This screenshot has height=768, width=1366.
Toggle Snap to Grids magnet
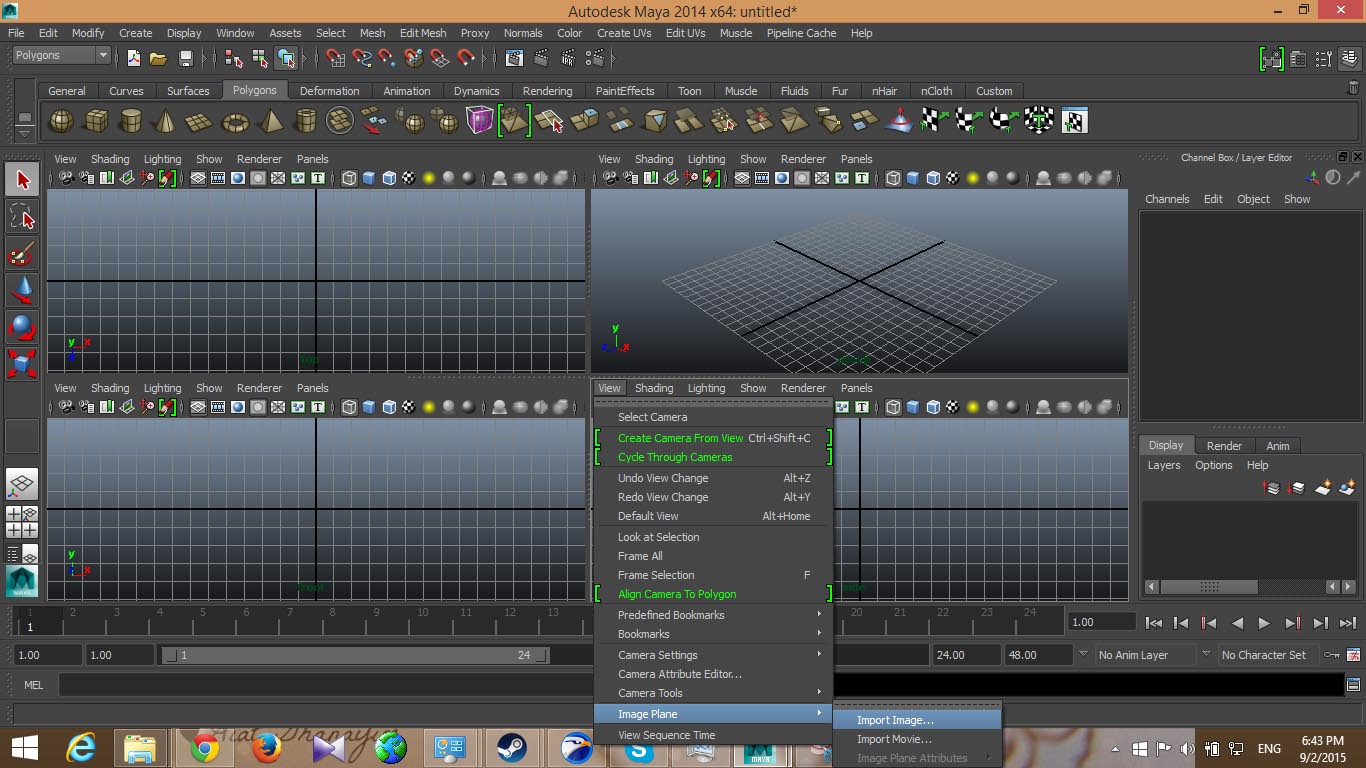click(x=336, y=58)
